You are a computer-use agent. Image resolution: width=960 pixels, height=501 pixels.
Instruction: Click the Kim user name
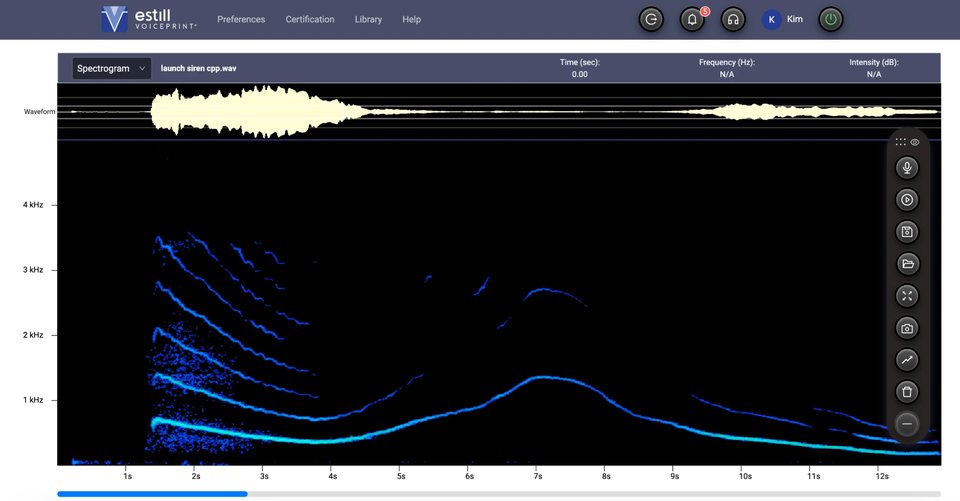[795, 19]
